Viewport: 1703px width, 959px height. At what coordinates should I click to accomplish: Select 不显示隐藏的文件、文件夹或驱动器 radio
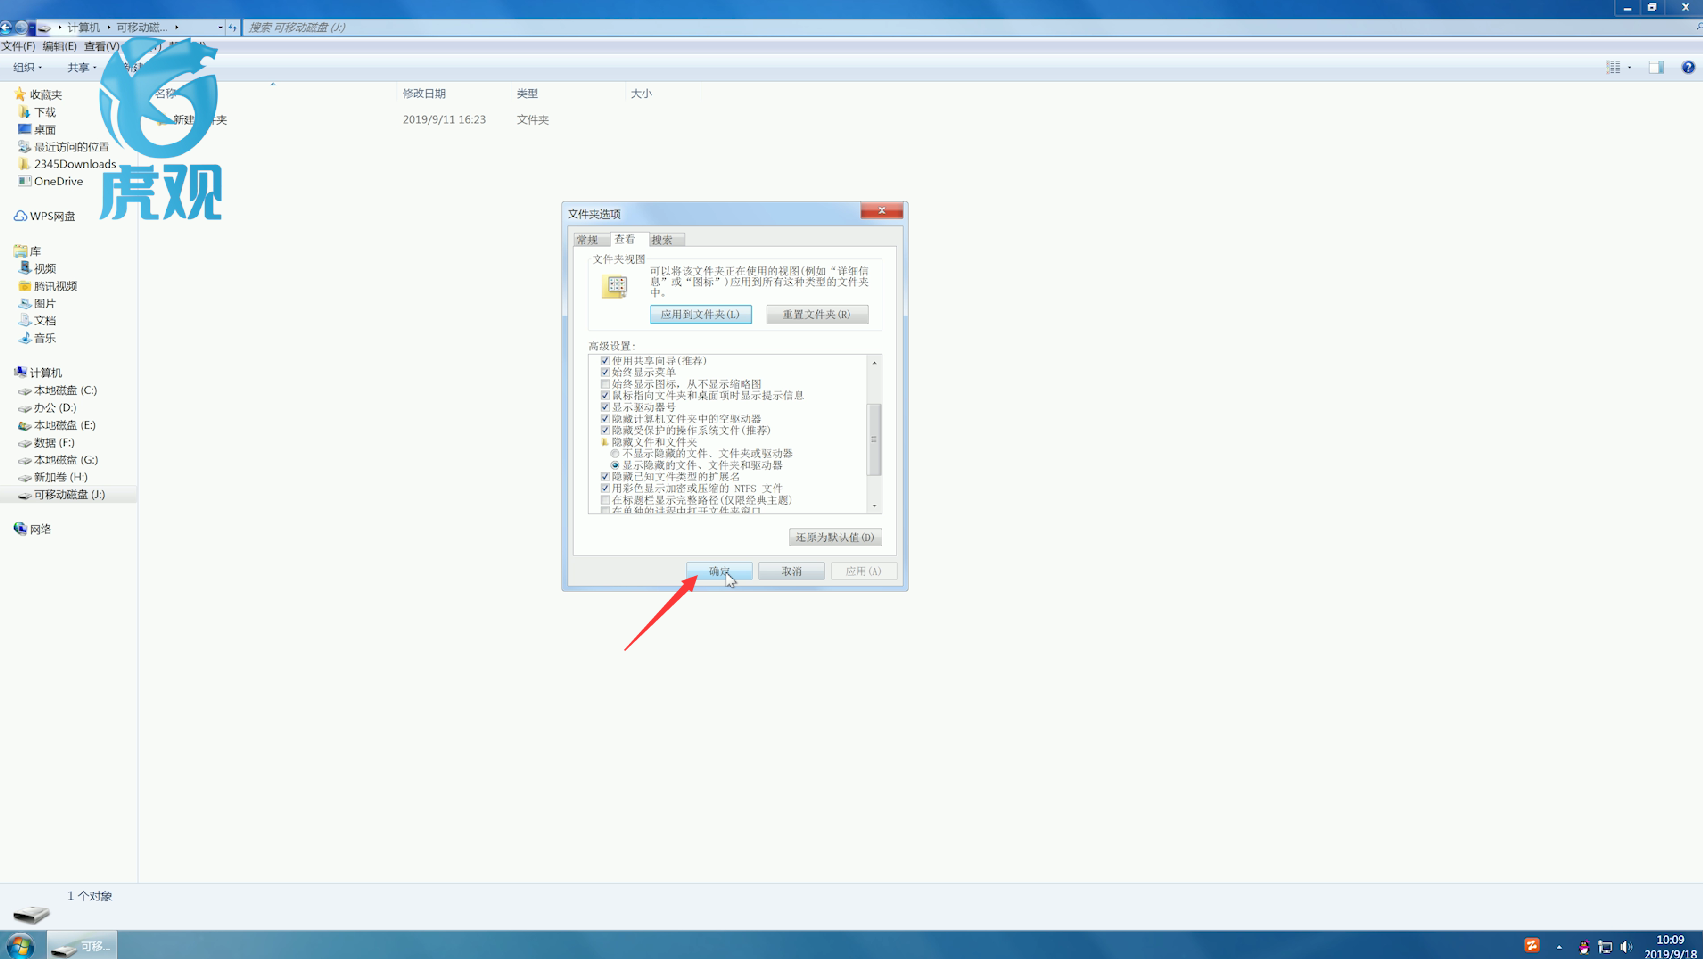pos(615,453)
